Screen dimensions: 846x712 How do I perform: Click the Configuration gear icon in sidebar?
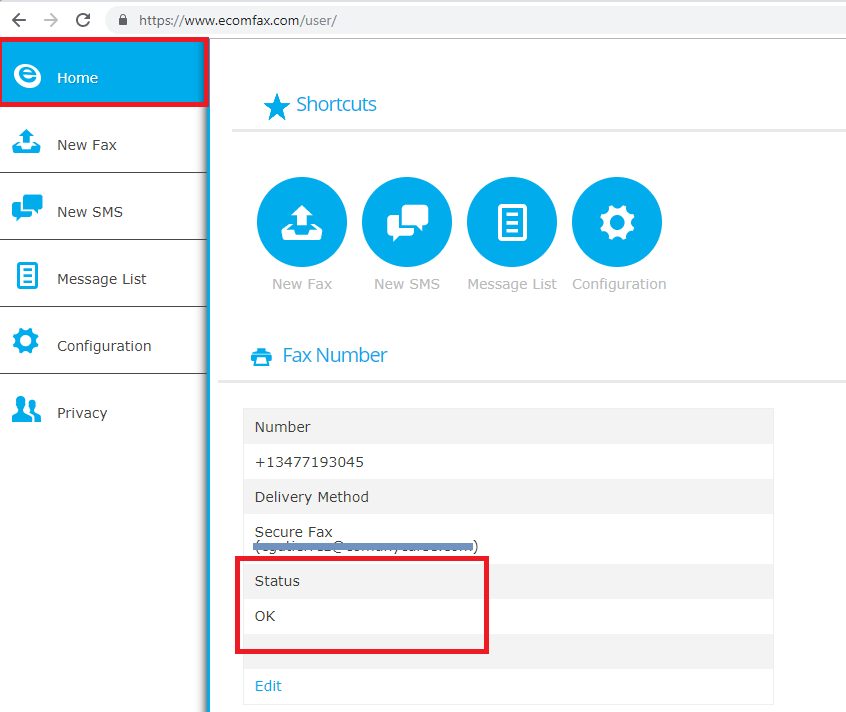pos(26,341)
